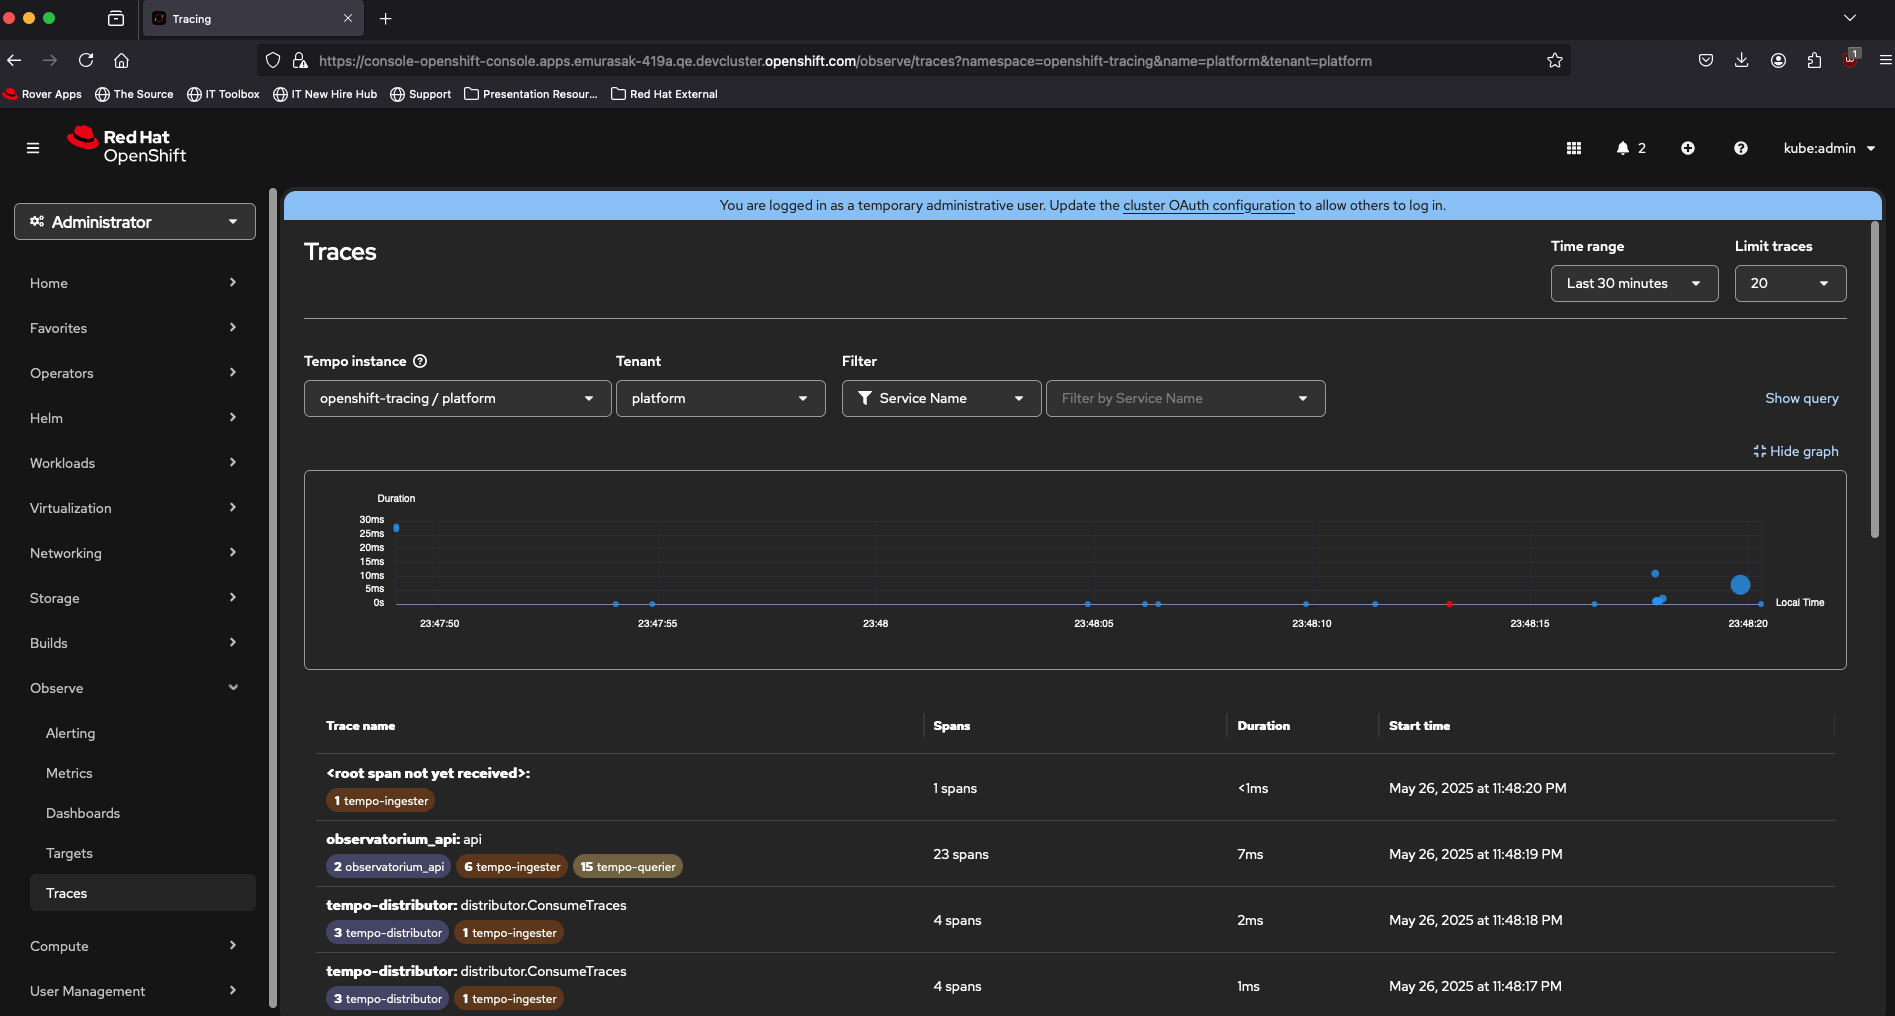Open the notifications bell
Viewport: 1895px width, 1016px height.
(x=1623, y=148)
